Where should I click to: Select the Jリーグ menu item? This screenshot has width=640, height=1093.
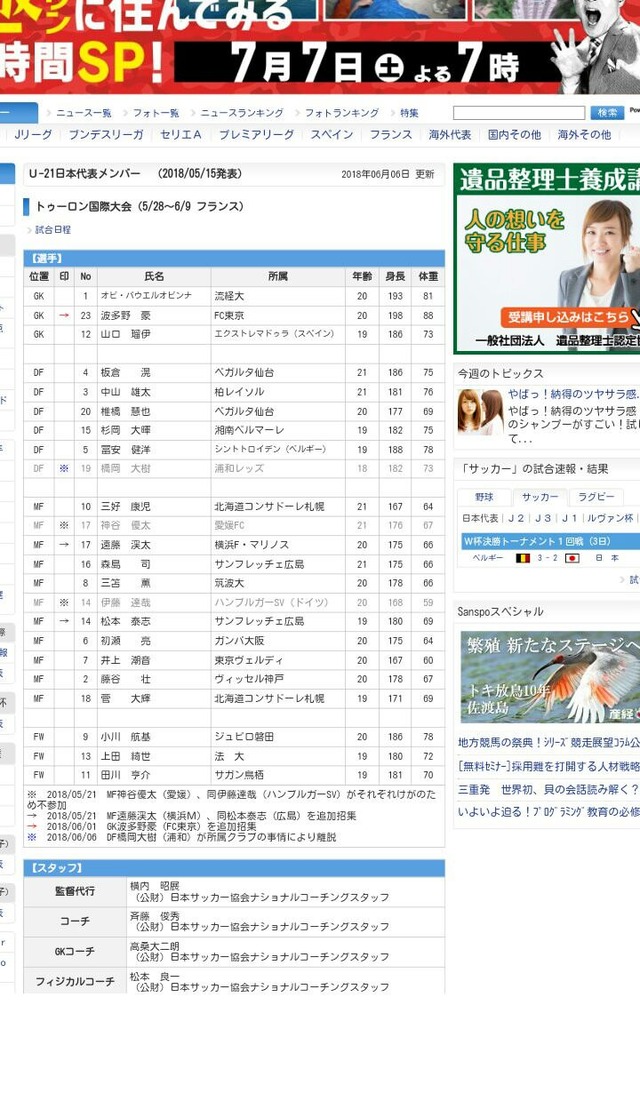click(33, 135)
